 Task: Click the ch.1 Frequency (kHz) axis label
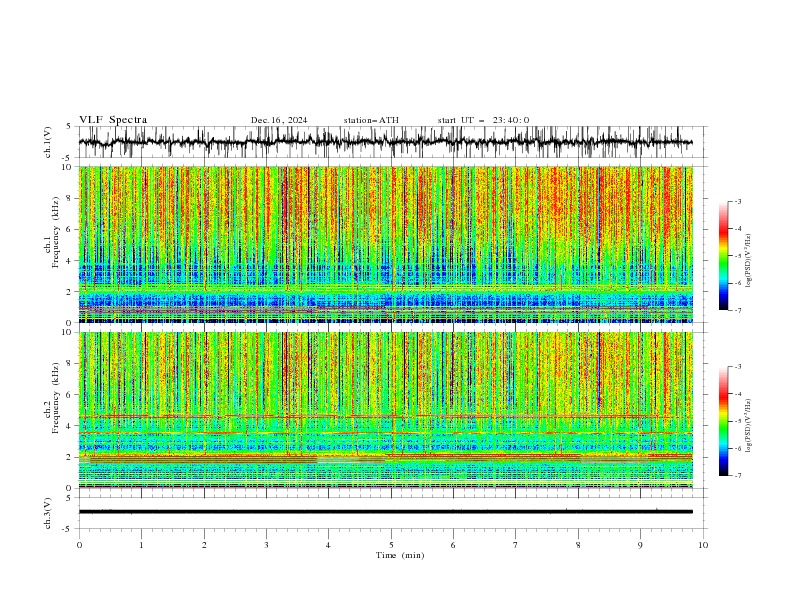(52, 232)
